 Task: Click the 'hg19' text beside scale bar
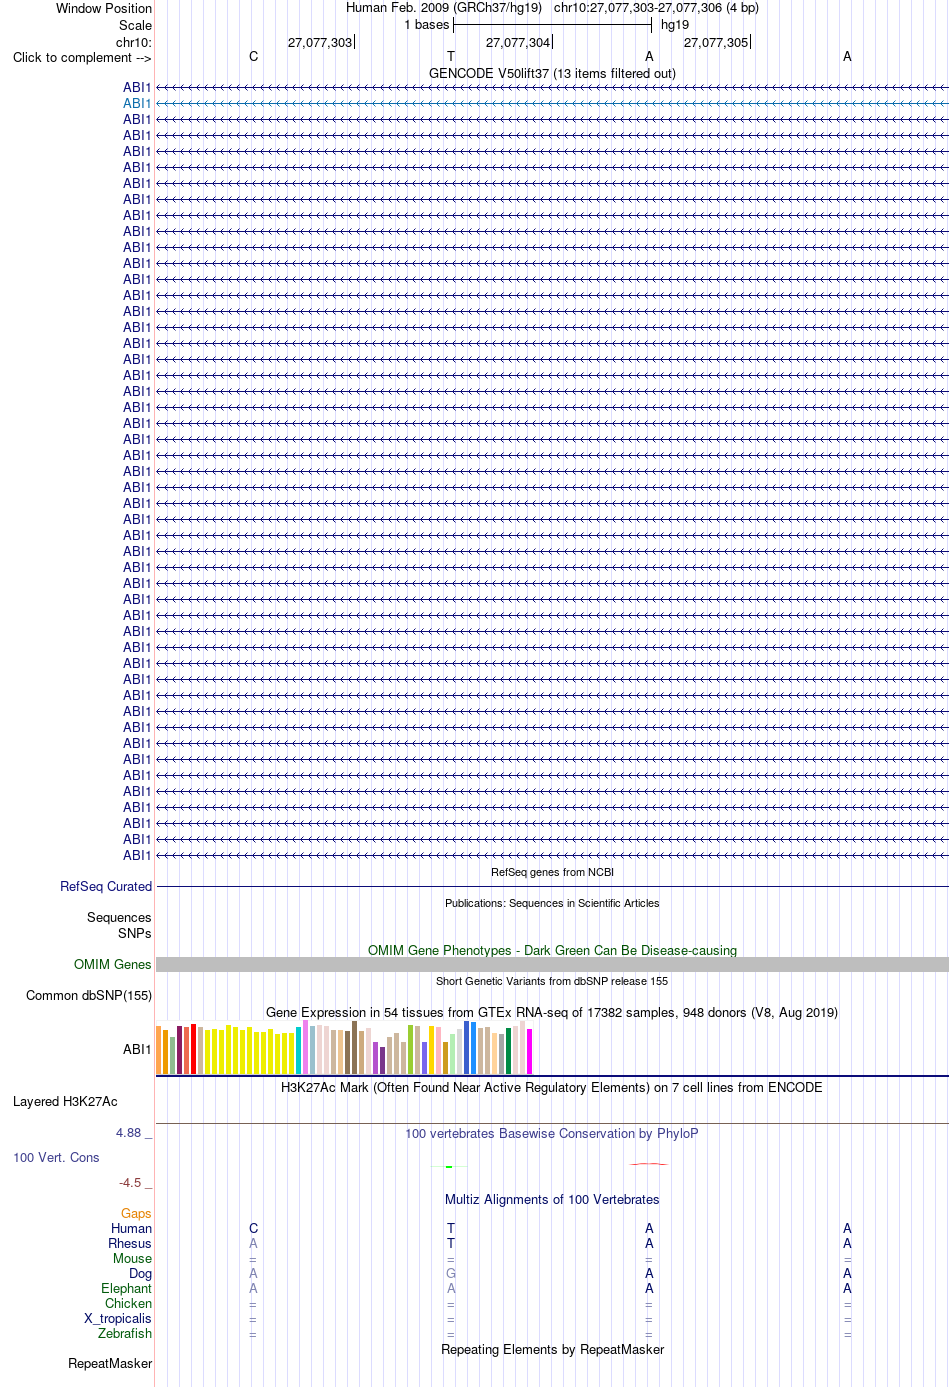pyautogui.click(x=675, y=25)
